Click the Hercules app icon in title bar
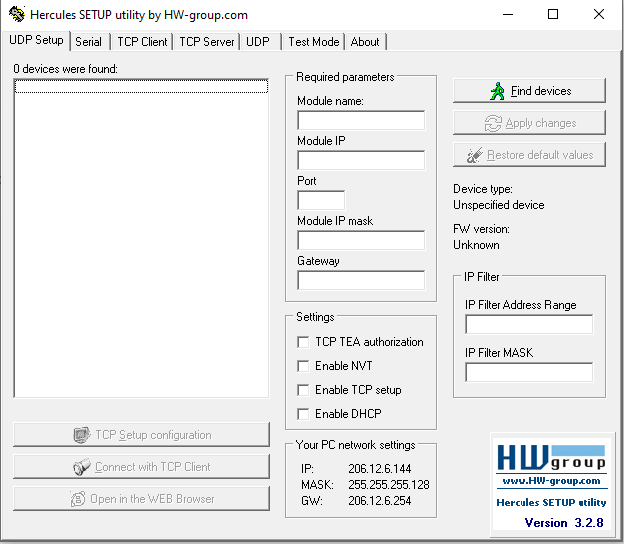624x544 pixels. click(x=17, y=14)
